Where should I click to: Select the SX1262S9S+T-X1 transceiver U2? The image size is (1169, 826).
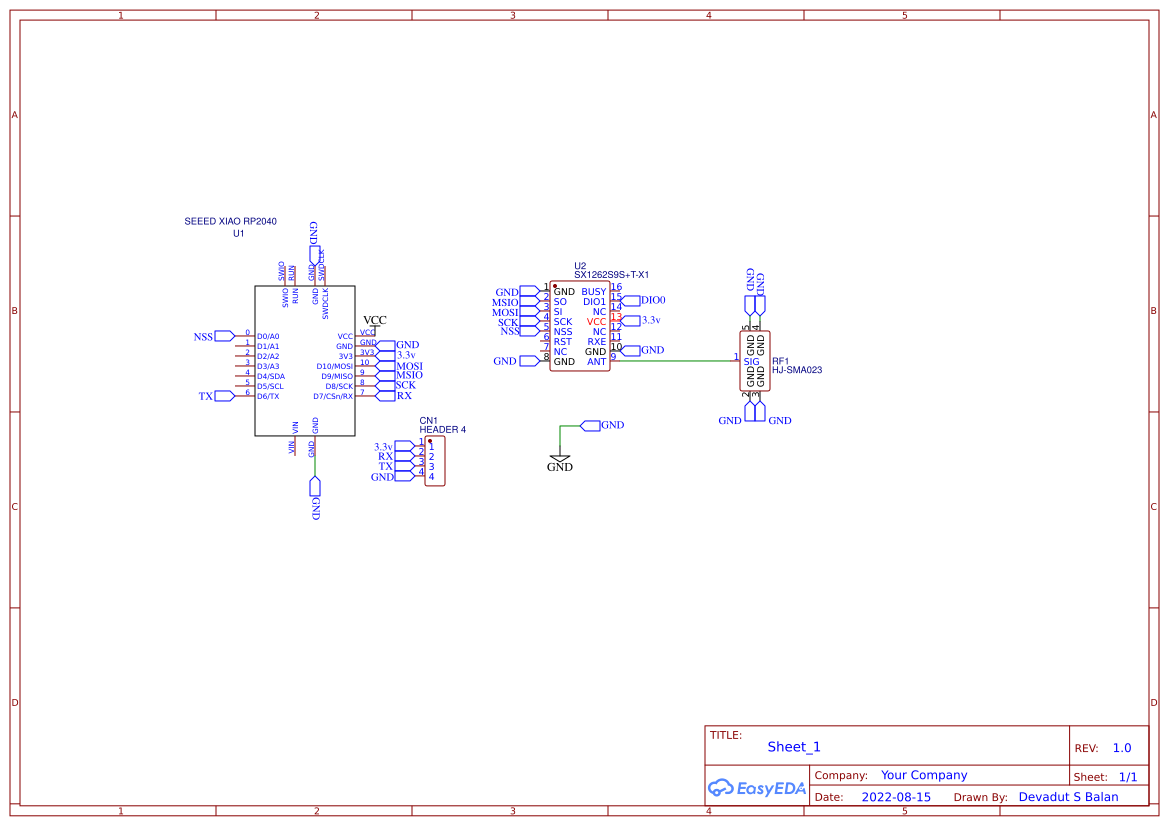tap(580, 325)
